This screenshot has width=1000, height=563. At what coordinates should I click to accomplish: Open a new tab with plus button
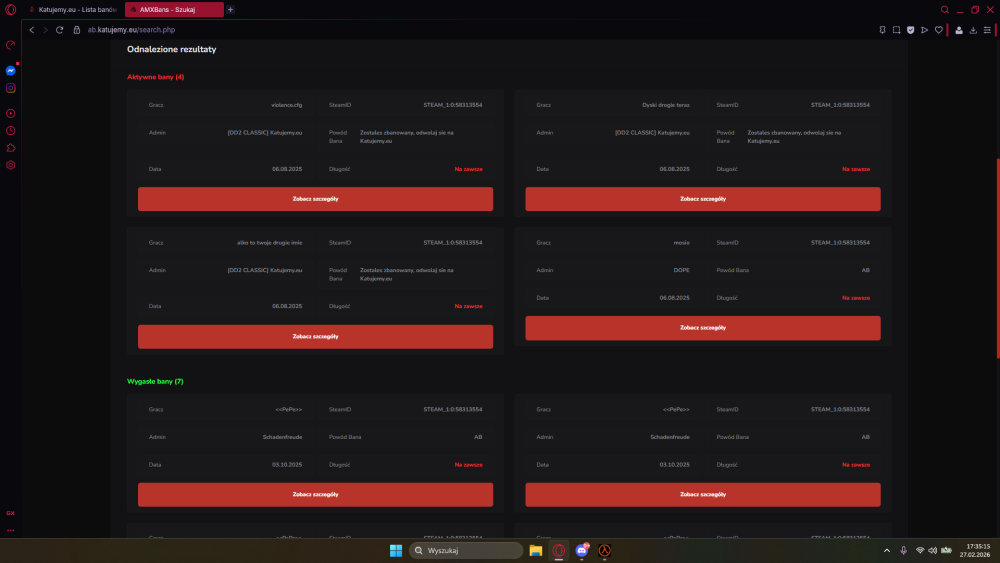click(x=230, y=10)
